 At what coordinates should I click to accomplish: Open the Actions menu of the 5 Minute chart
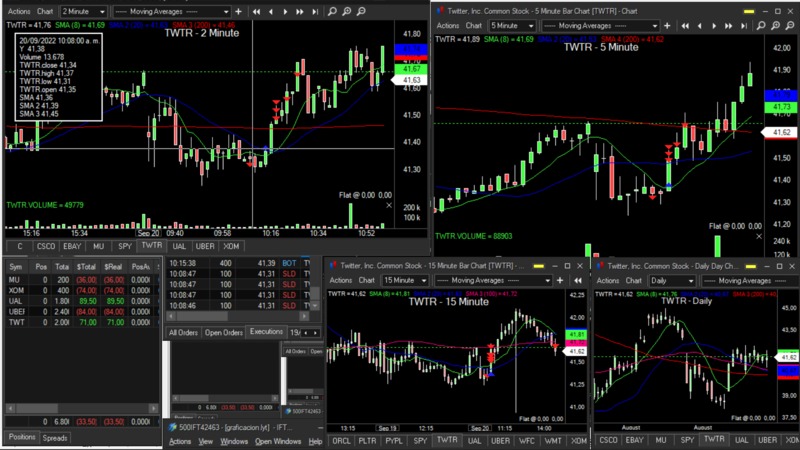[448, 25]
